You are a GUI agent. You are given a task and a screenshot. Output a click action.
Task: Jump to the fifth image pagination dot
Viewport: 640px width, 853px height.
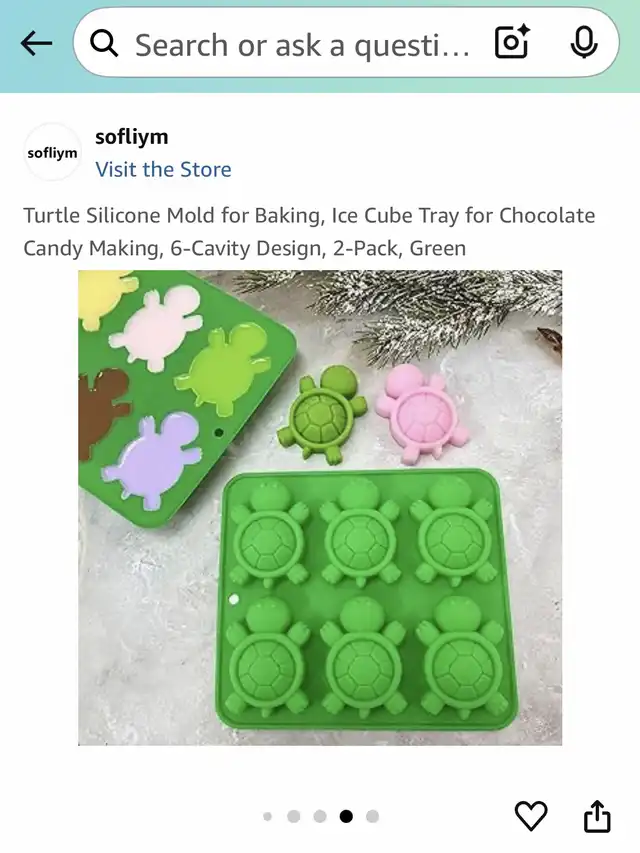[372, 816]
